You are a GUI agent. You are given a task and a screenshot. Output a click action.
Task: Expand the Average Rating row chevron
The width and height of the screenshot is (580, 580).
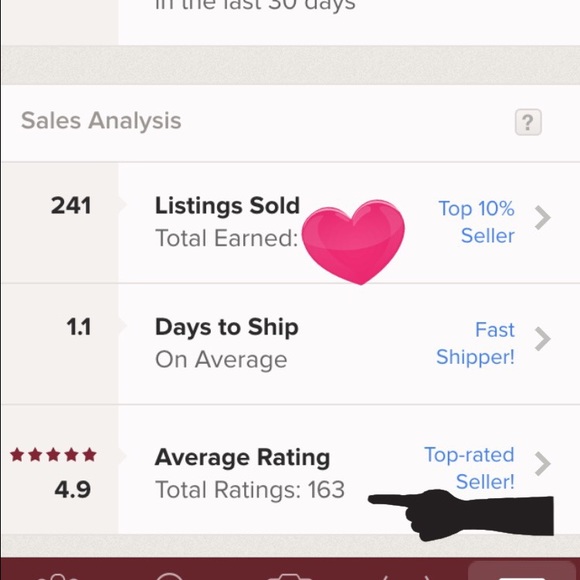pyautogui.click(x=543, y=464)
